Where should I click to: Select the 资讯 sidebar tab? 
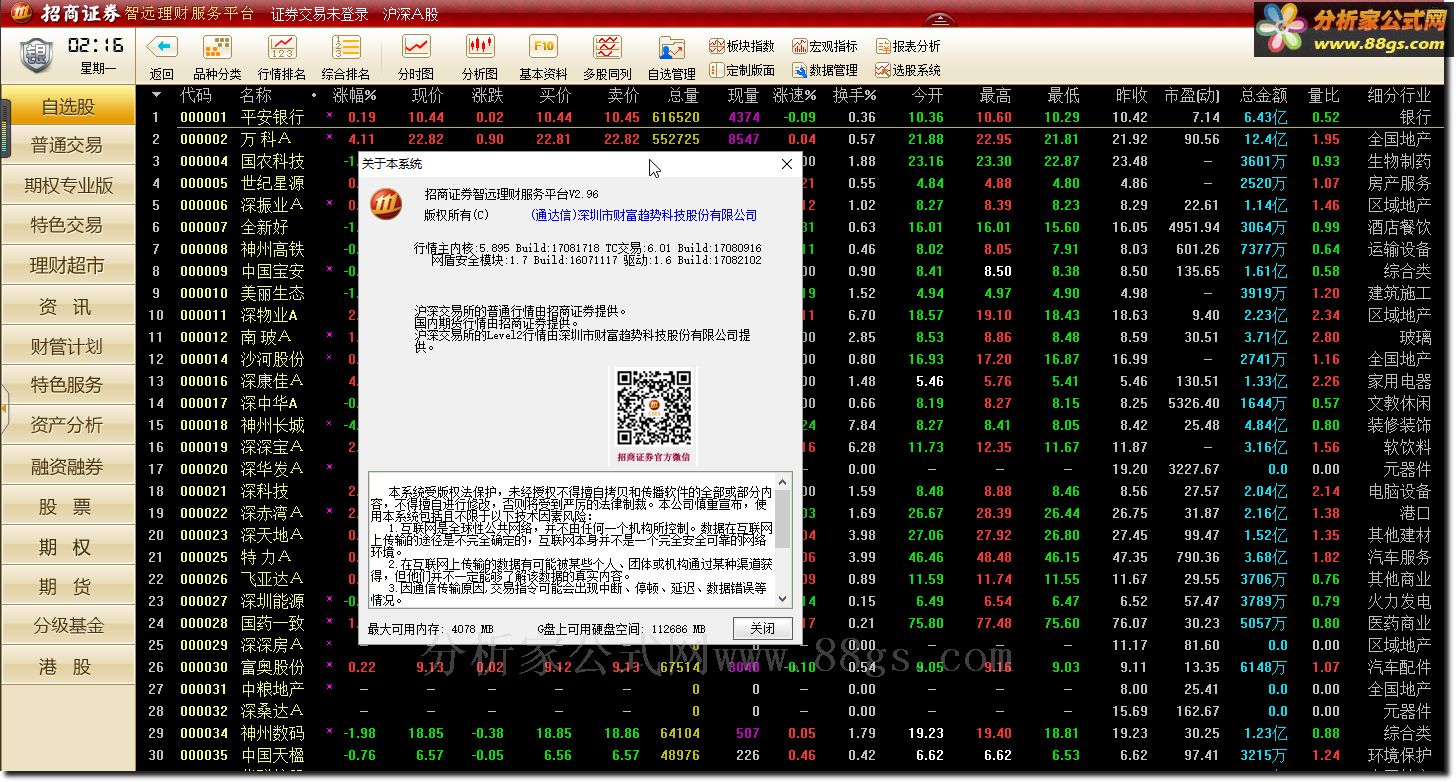point(68,306)
